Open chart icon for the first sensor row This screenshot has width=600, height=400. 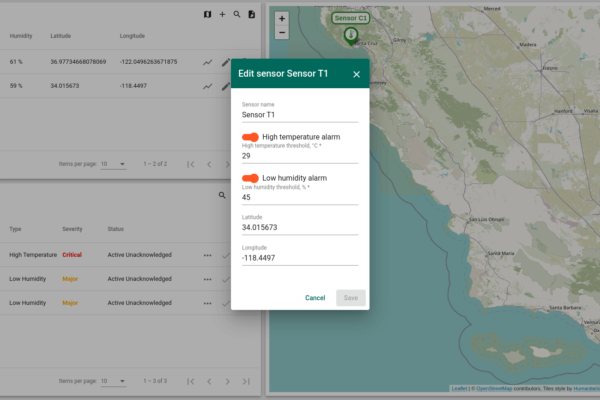coord(208,62)
